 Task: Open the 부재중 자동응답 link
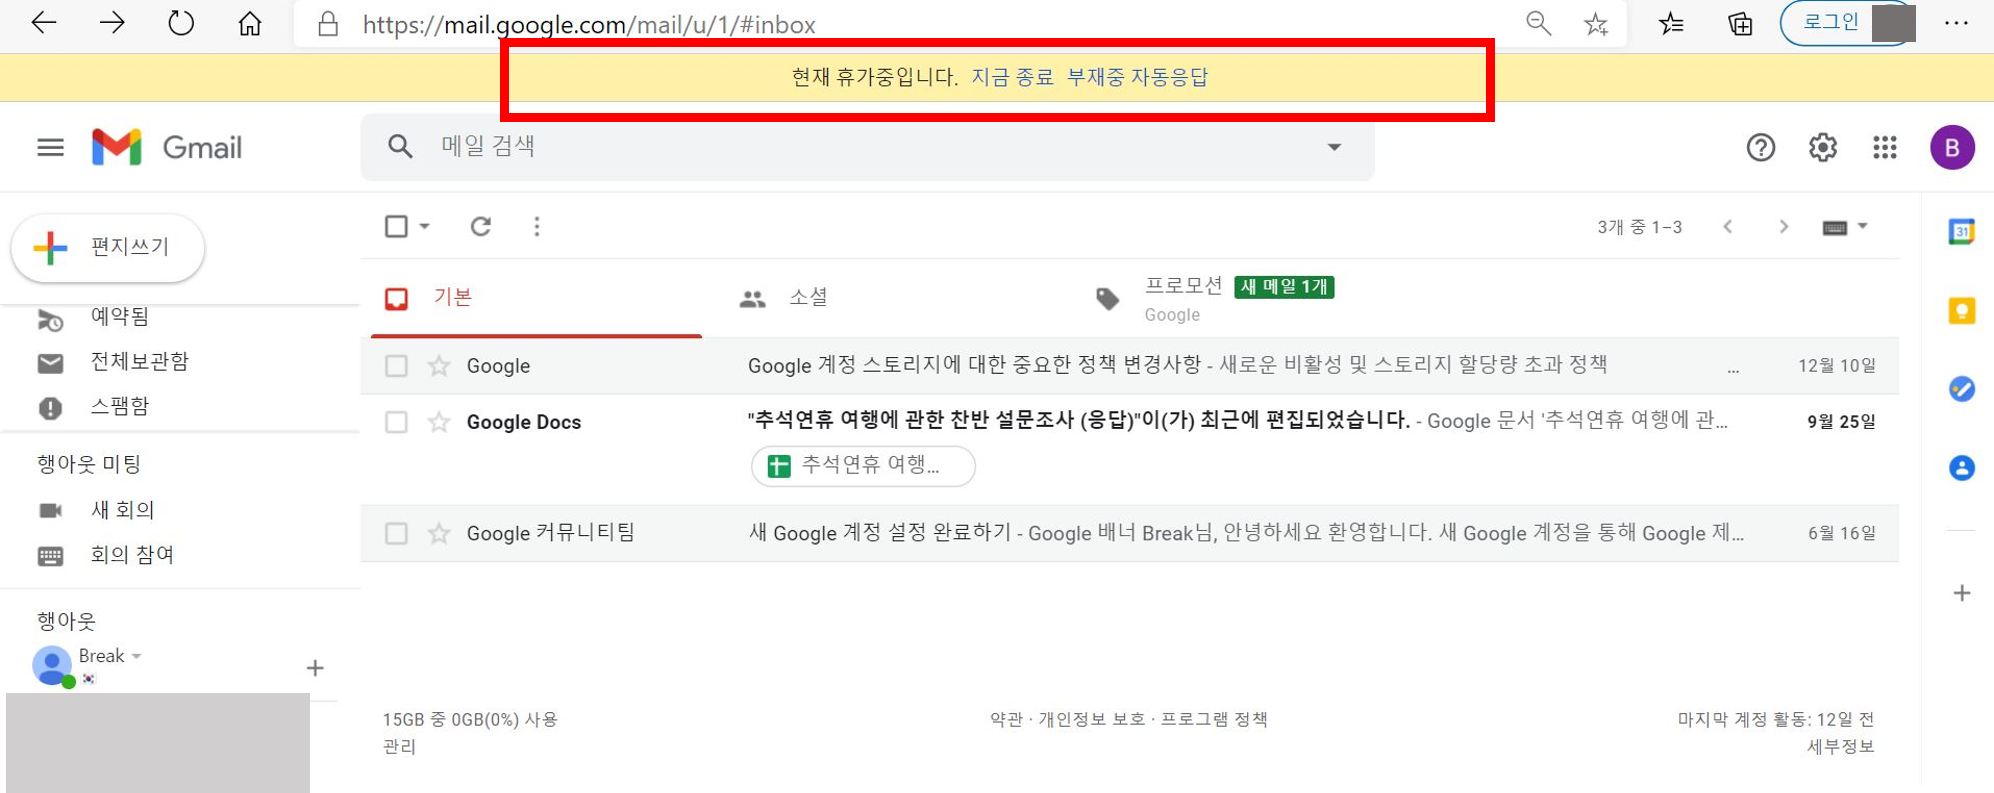coord(1137,77)
